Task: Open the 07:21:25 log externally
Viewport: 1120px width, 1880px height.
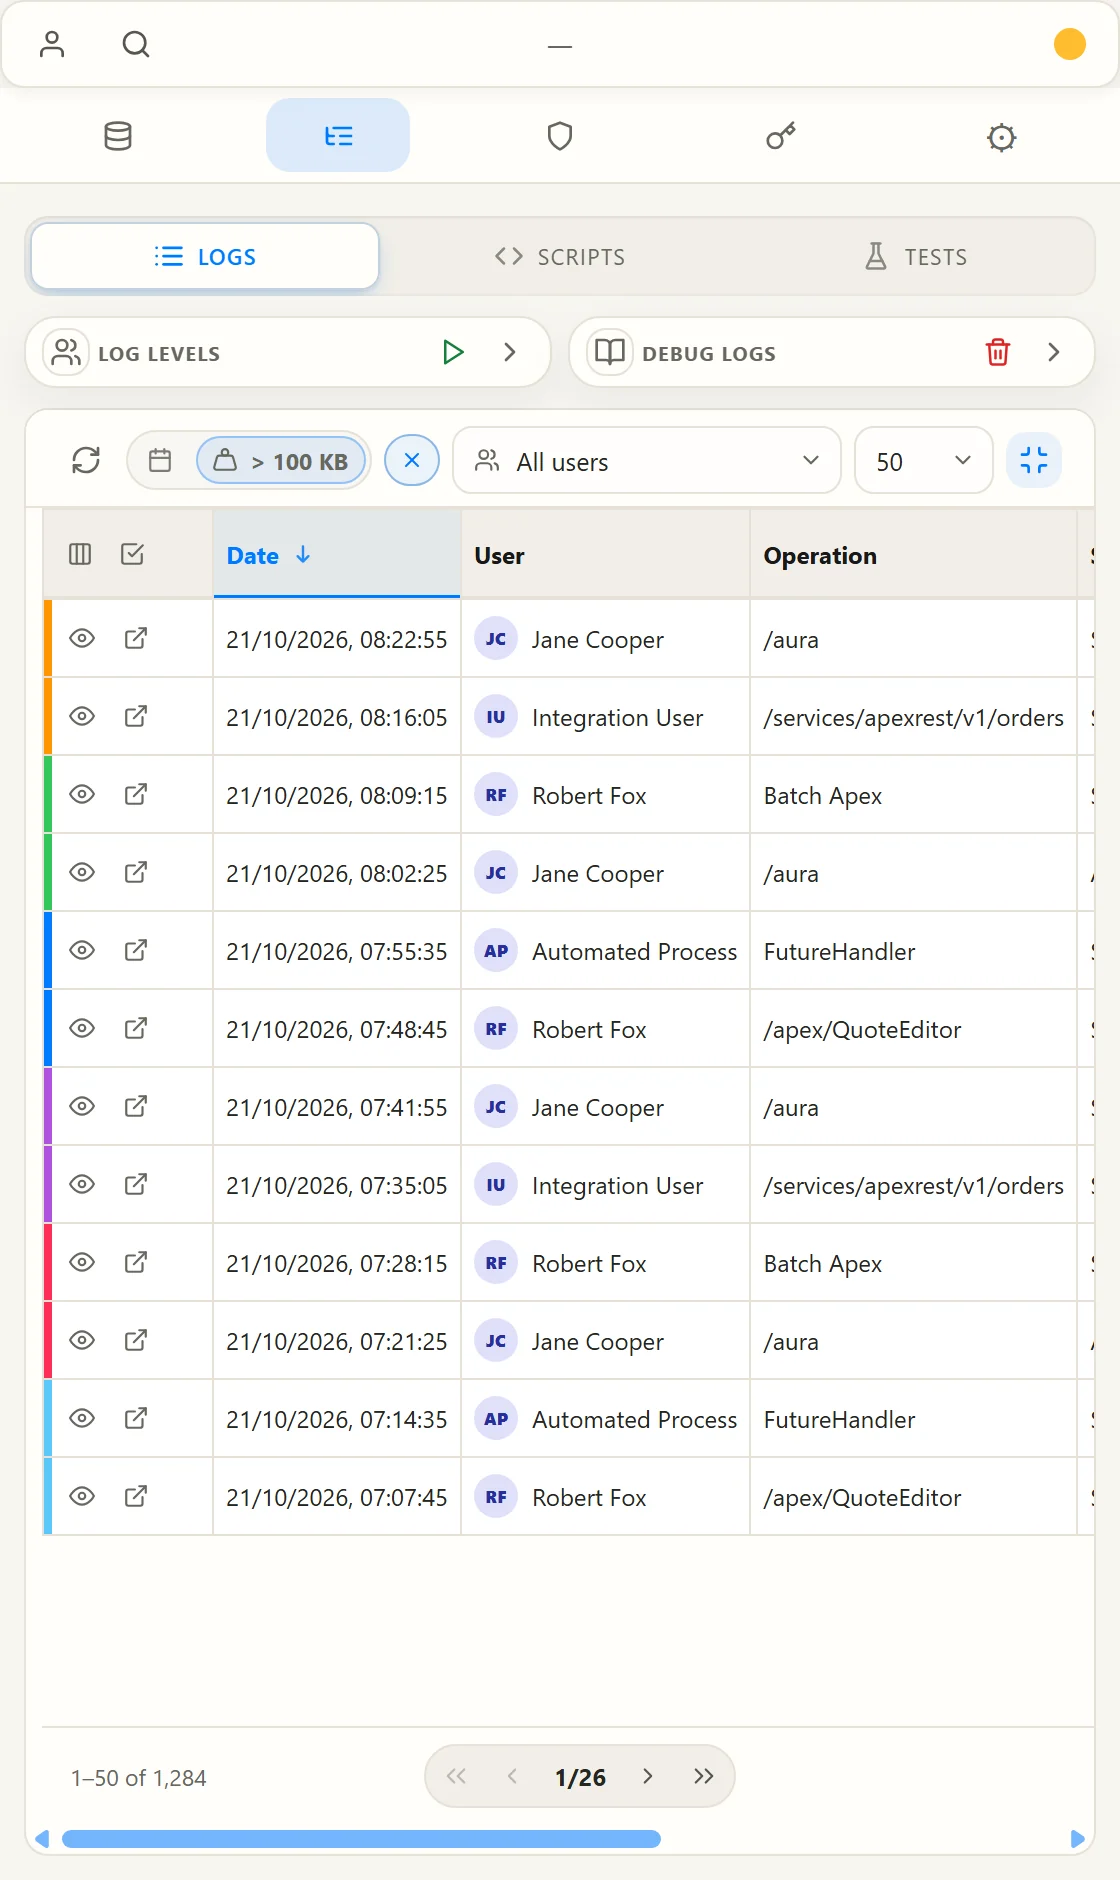Action: (136, 1340)
